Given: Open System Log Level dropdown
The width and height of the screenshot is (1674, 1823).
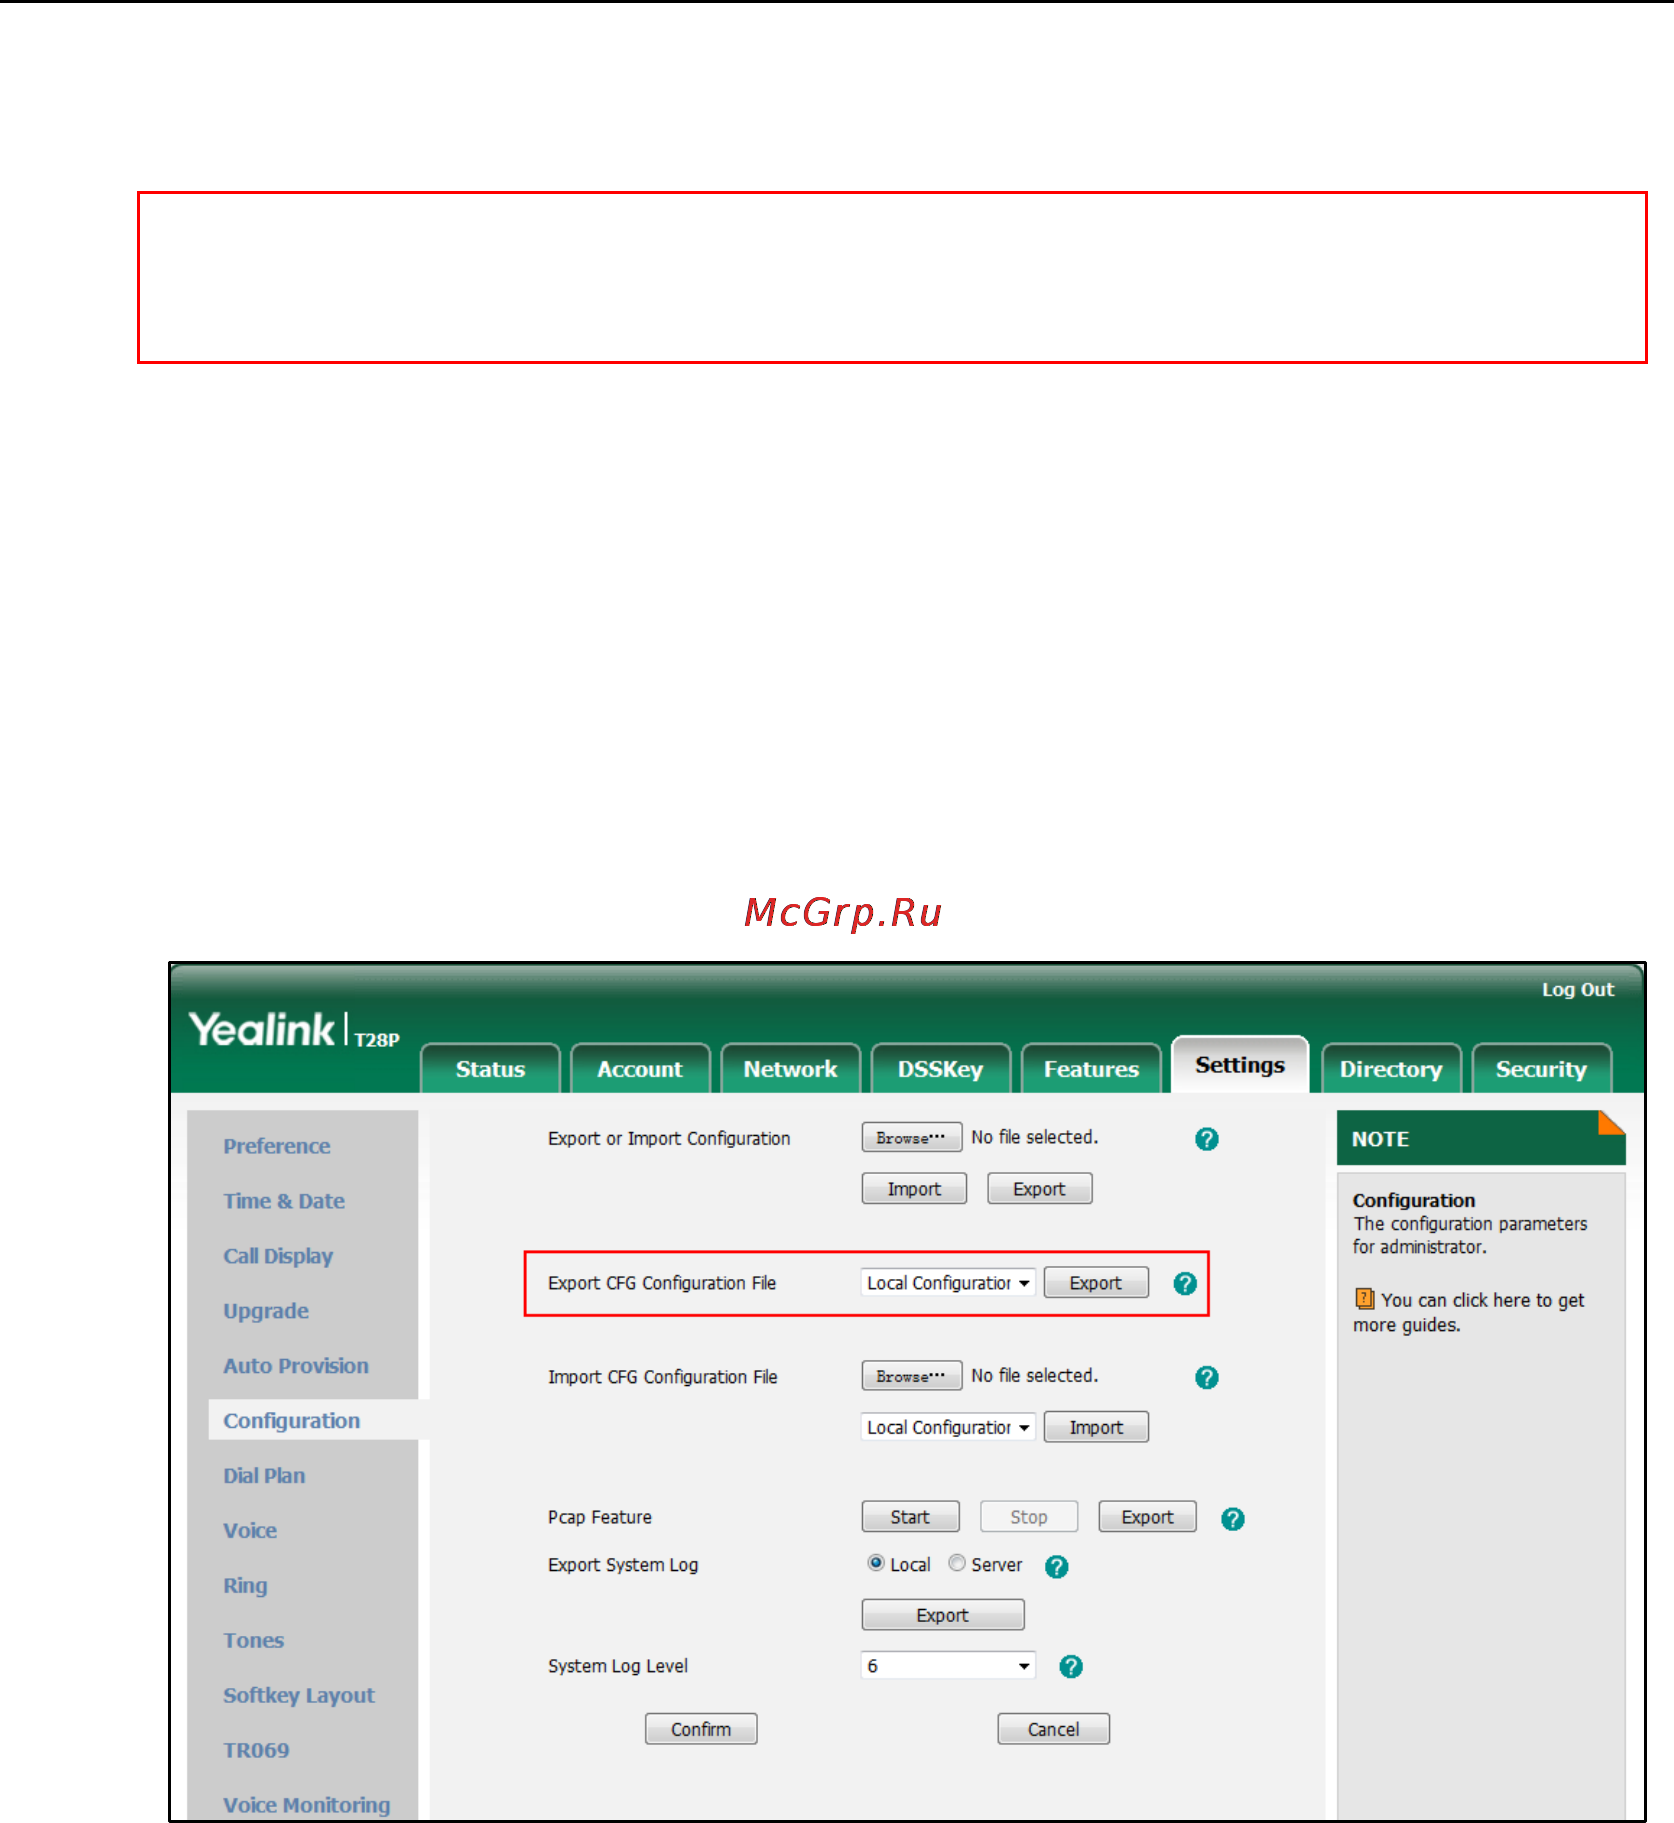Looking at the screenshot, I should point(947,1666).
